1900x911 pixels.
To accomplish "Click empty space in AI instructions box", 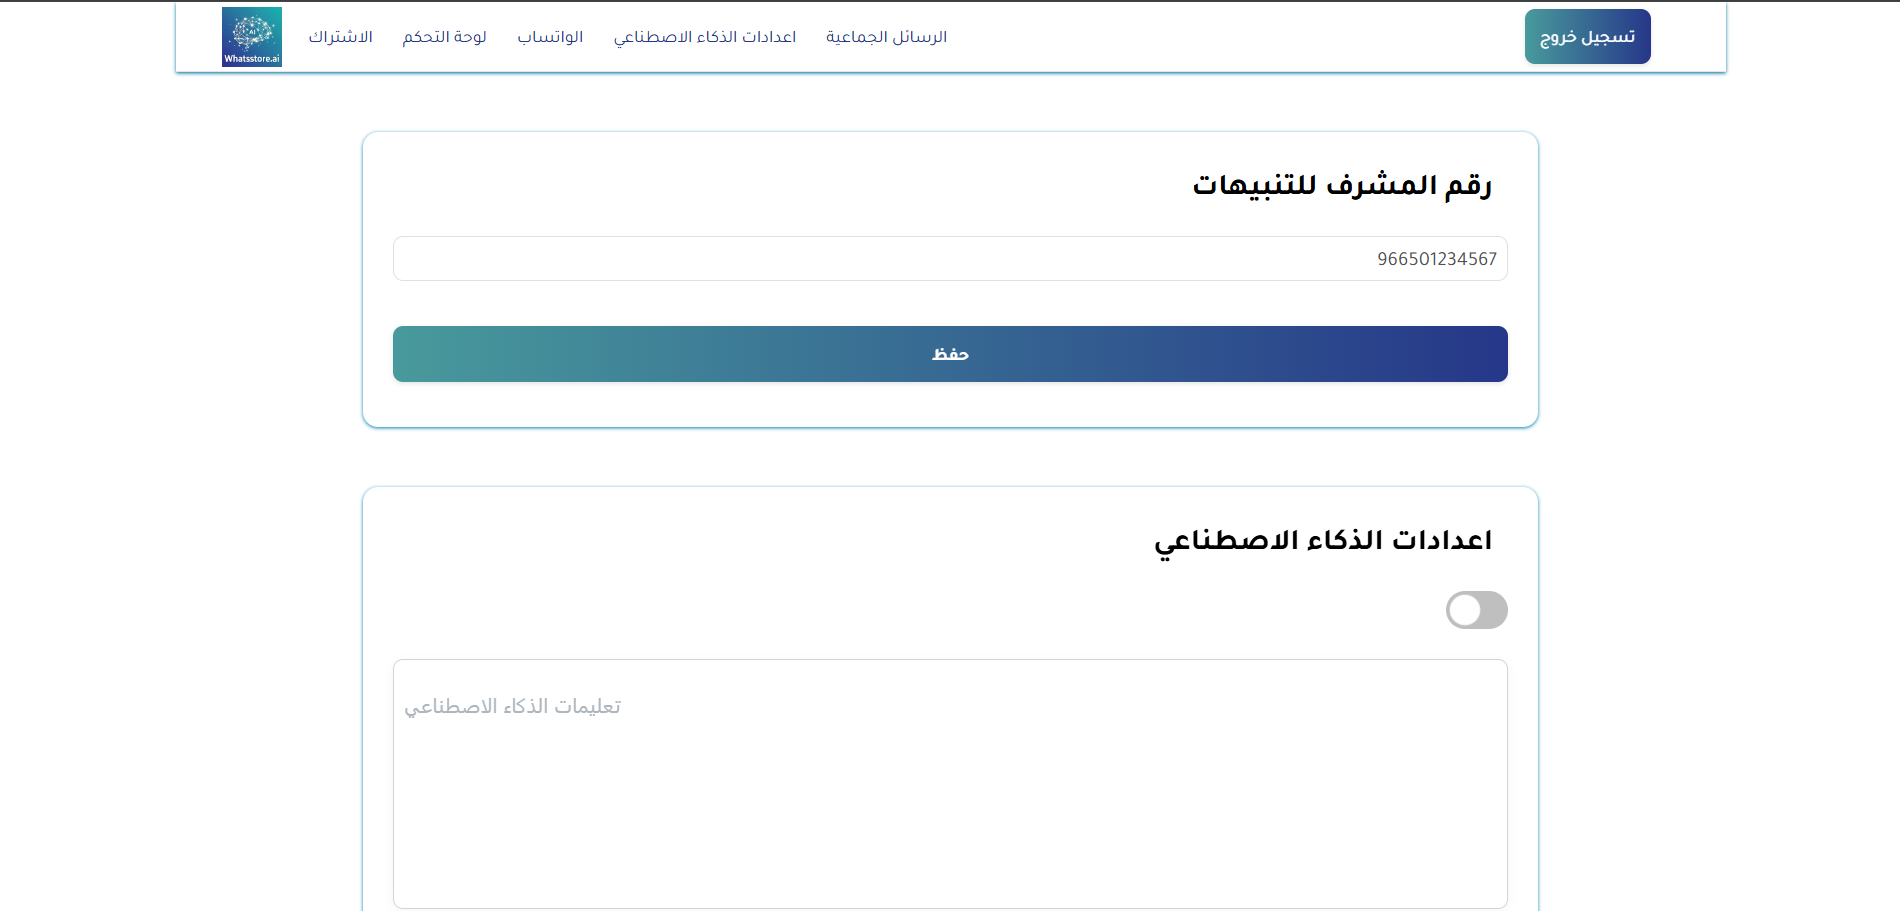I will tap(950, 820).
